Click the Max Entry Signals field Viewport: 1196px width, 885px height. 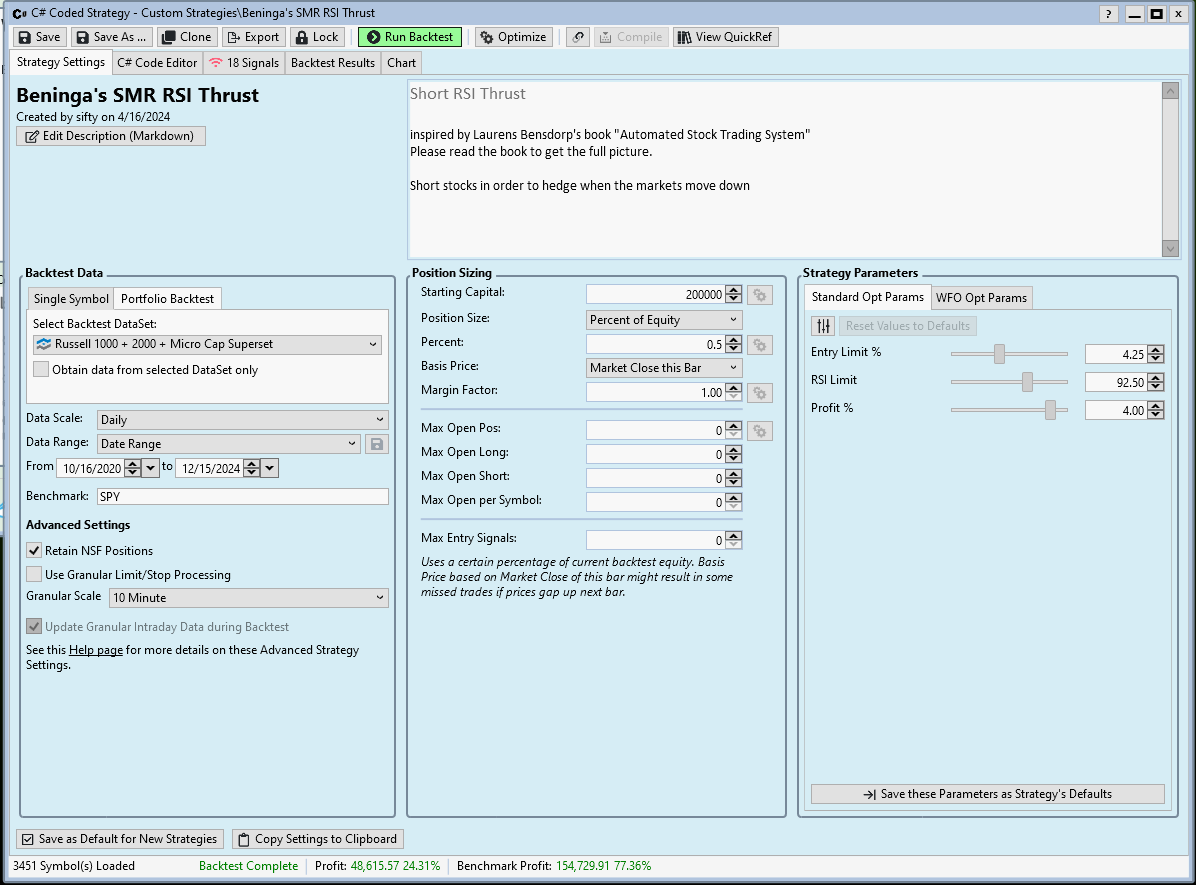coord(655,539)
